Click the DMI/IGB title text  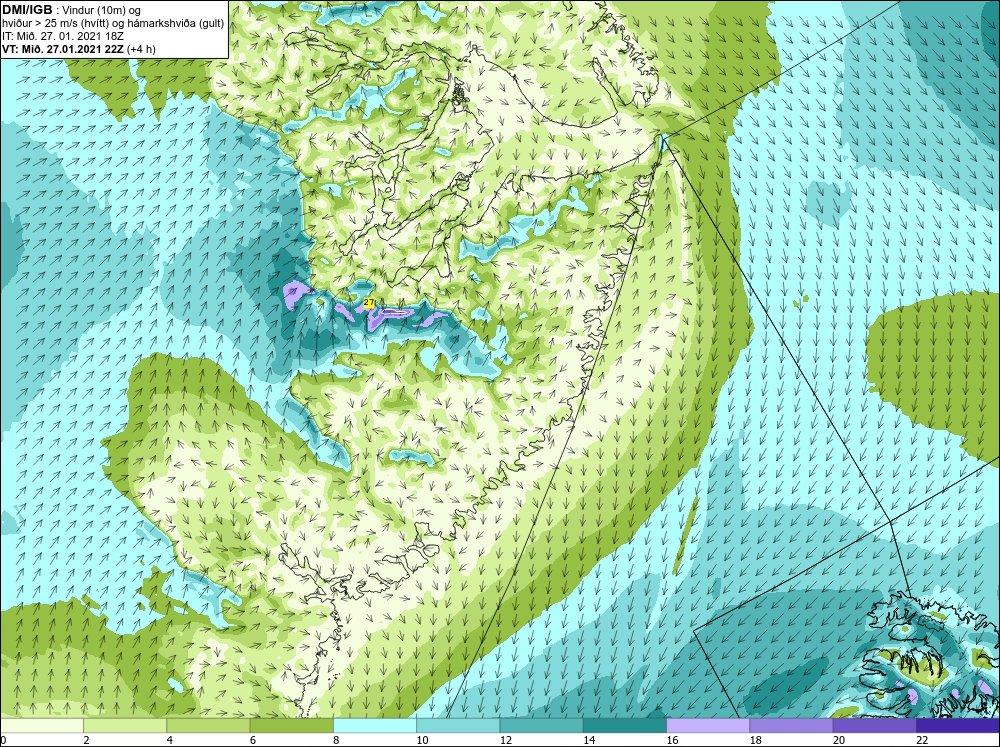pos(27,10)
